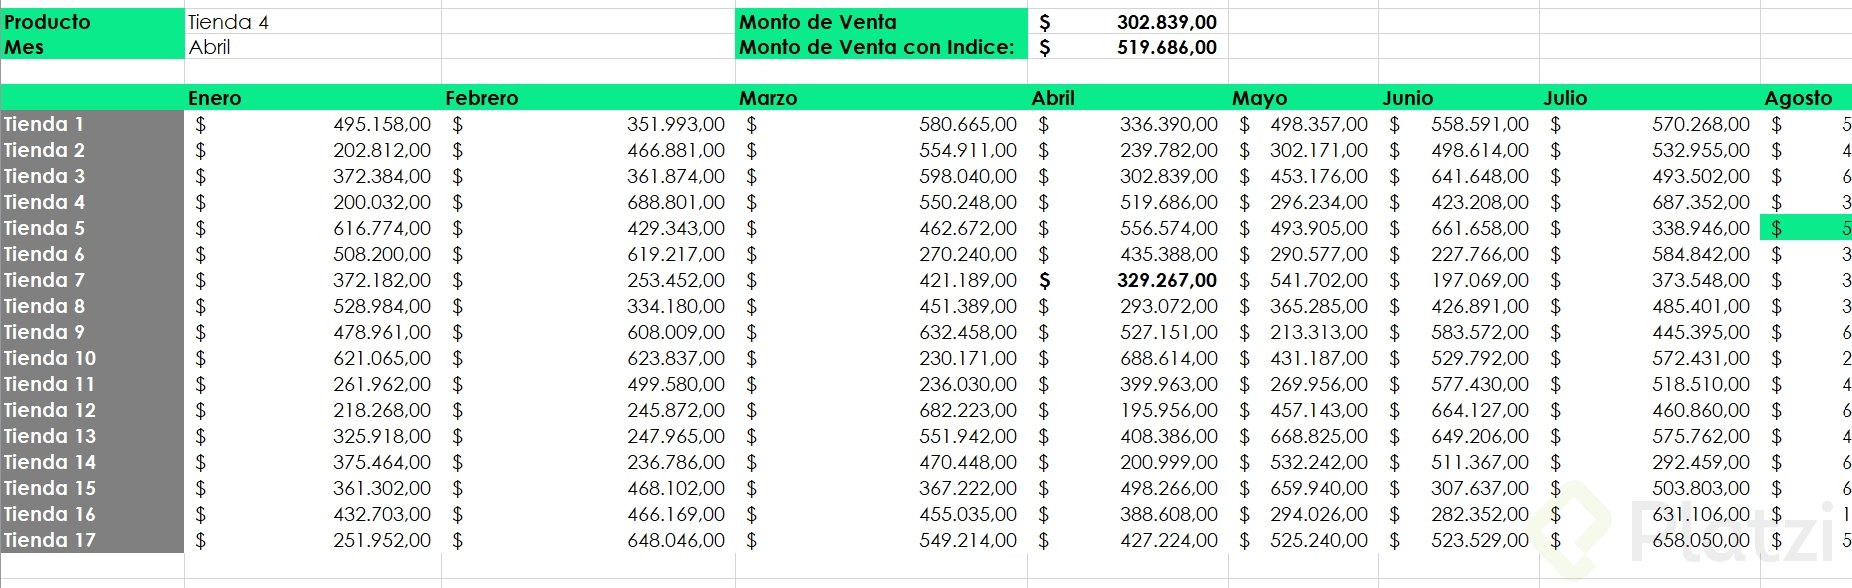
Task: Click the Producto label cell
Action: (48, 22)
